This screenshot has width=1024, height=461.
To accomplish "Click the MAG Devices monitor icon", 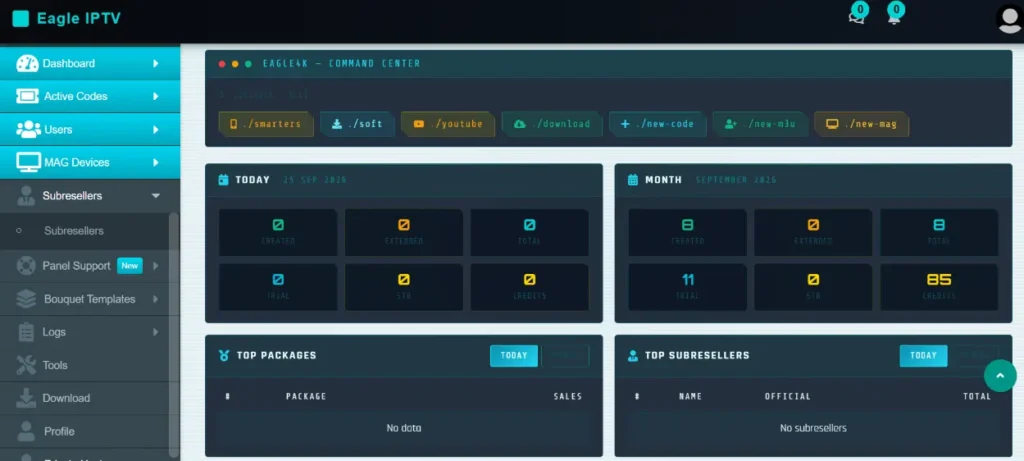I will pyautogui.click(x=27, y=162).
